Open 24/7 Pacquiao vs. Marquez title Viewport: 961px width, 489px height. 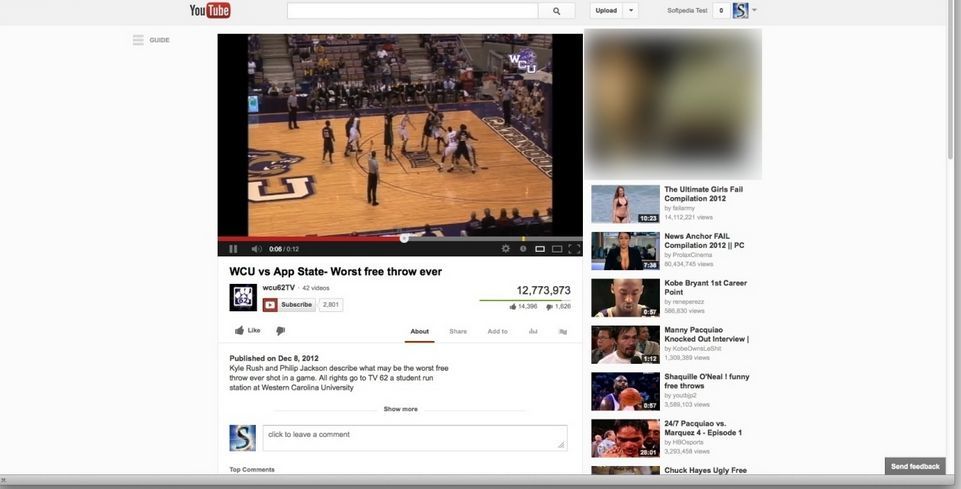tap(703, 428)
